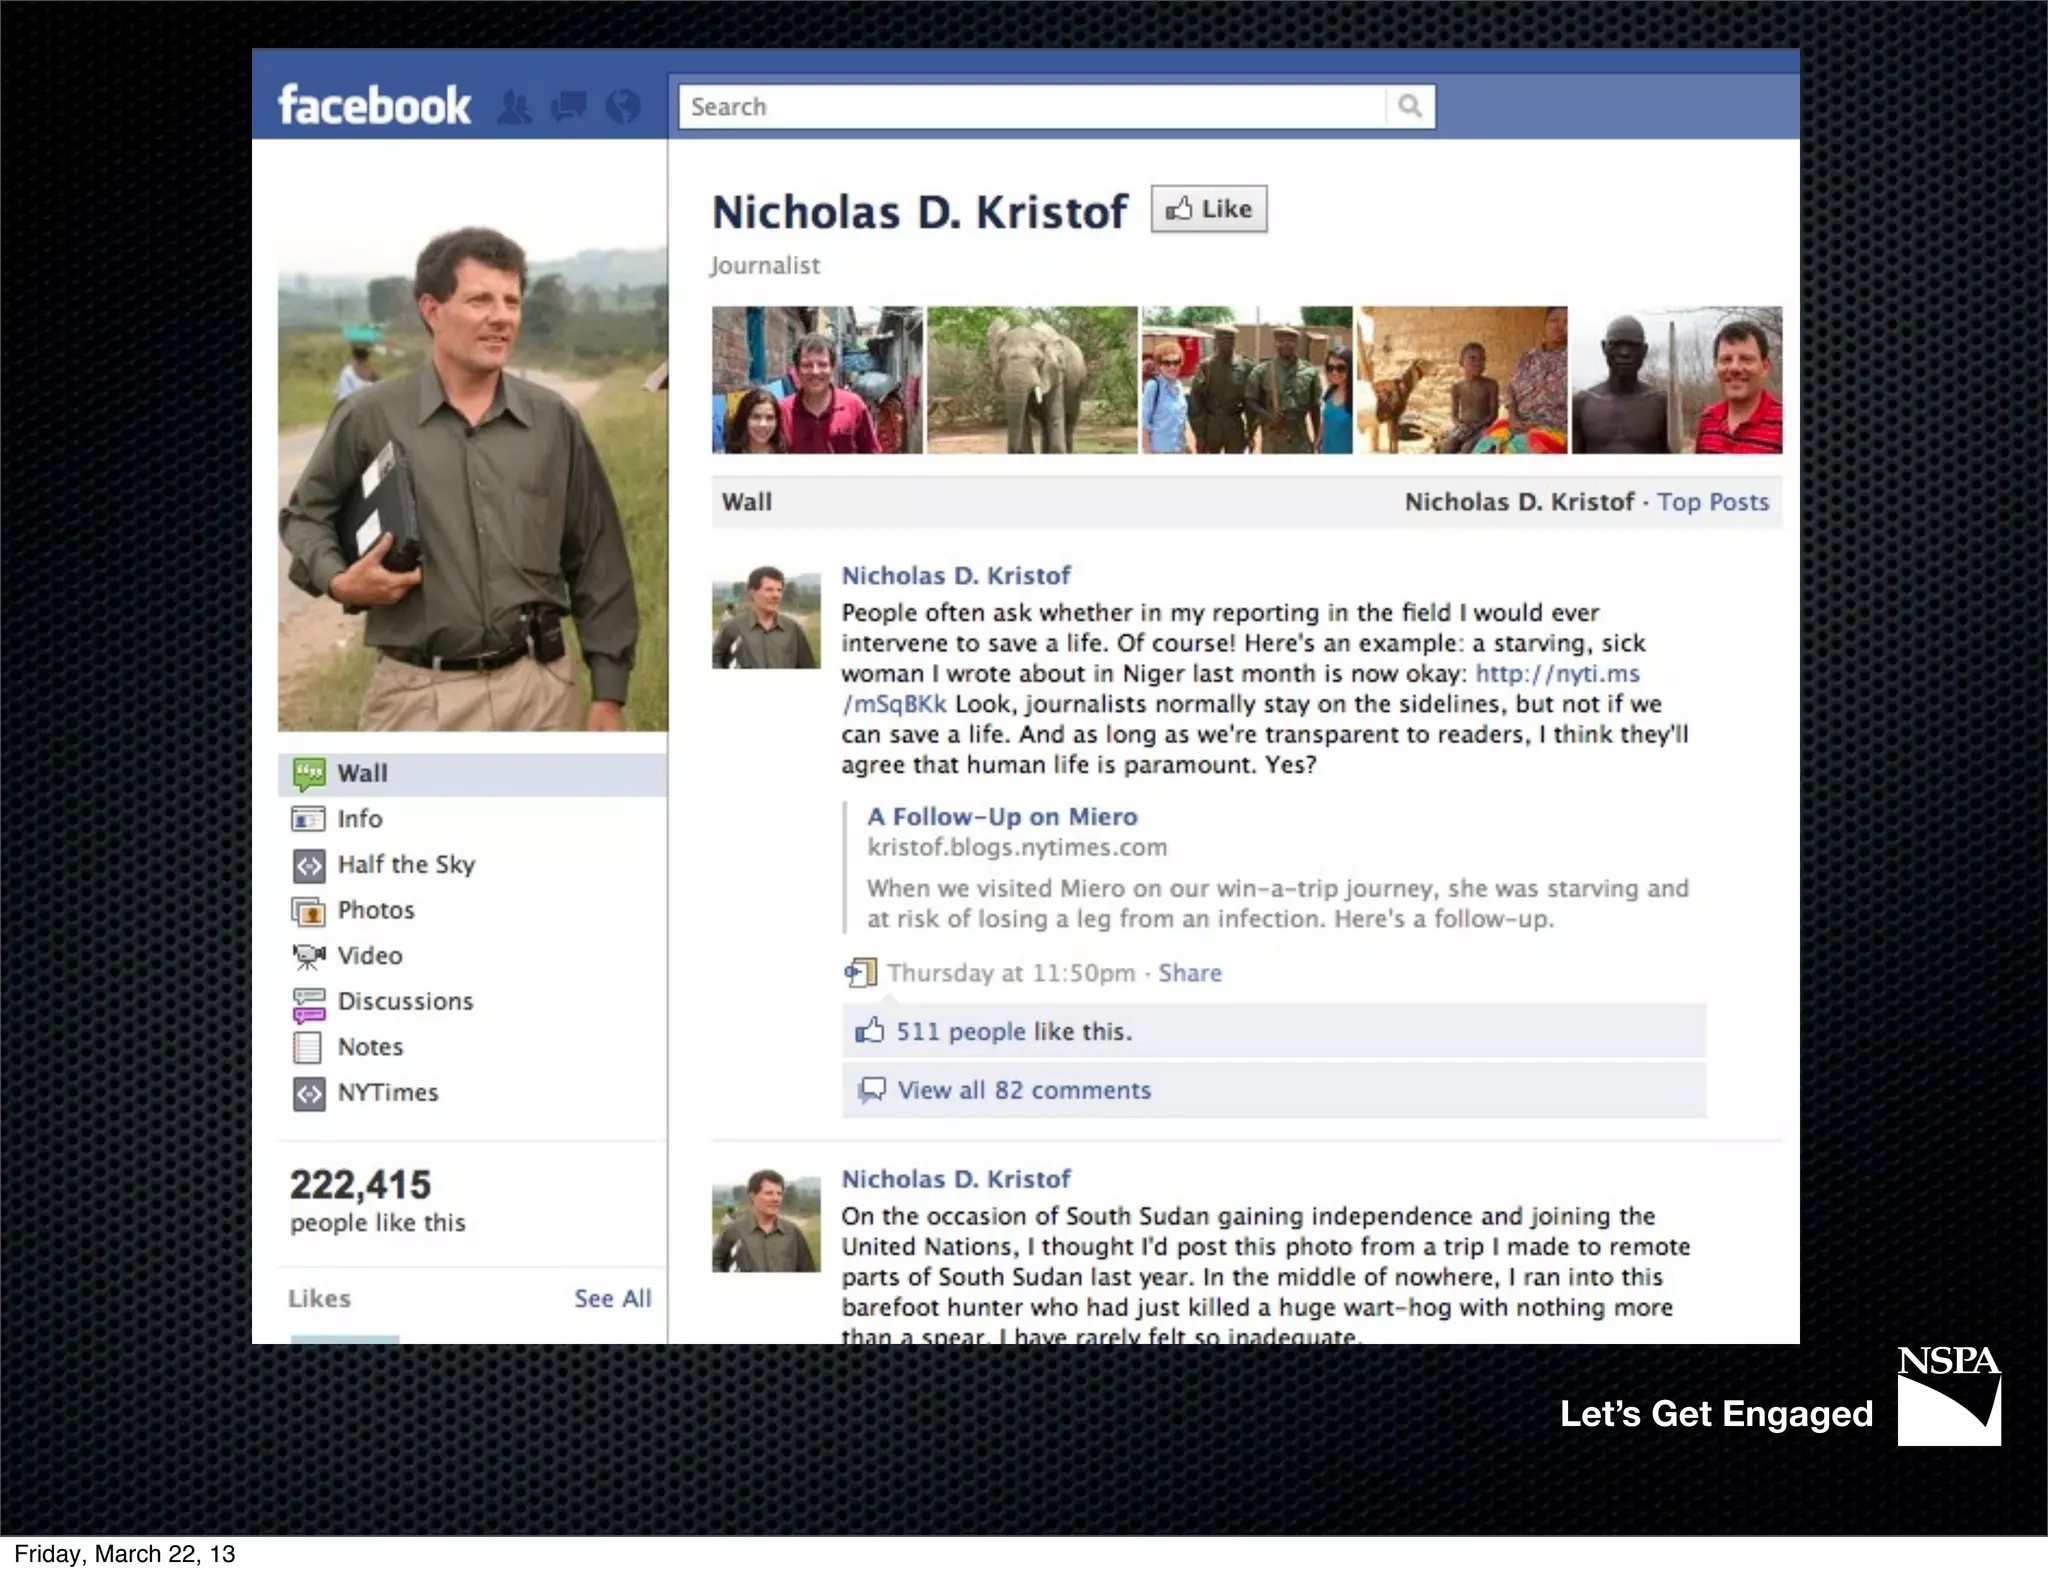Image resolution: width=2048 pixels, height=1576 pixels.
Task: Open the Info sidebar item
Action: click(x=359, y=819)
